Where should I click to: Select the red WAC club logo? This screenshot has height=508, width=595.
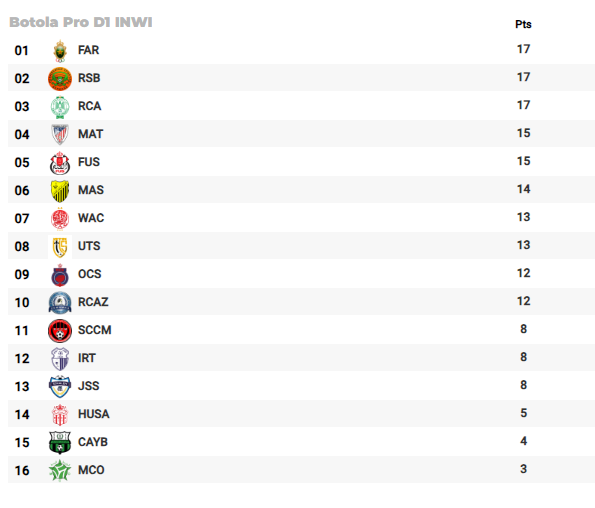tap(60, 219)
